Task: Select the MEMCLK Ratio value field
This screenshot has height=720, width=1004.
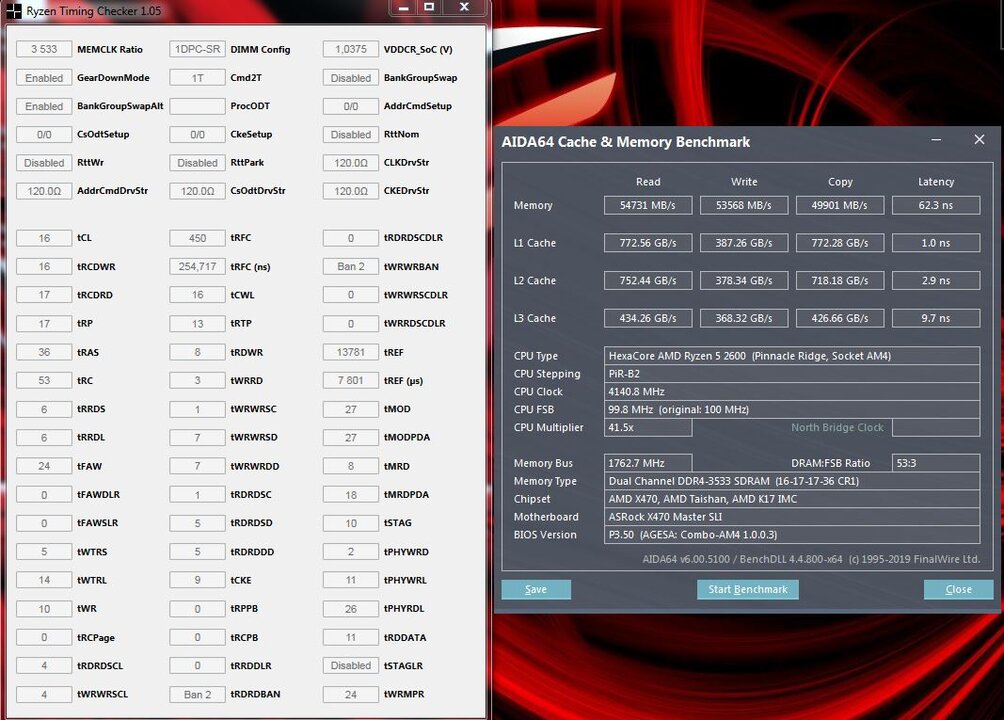Action: [44, 49]
